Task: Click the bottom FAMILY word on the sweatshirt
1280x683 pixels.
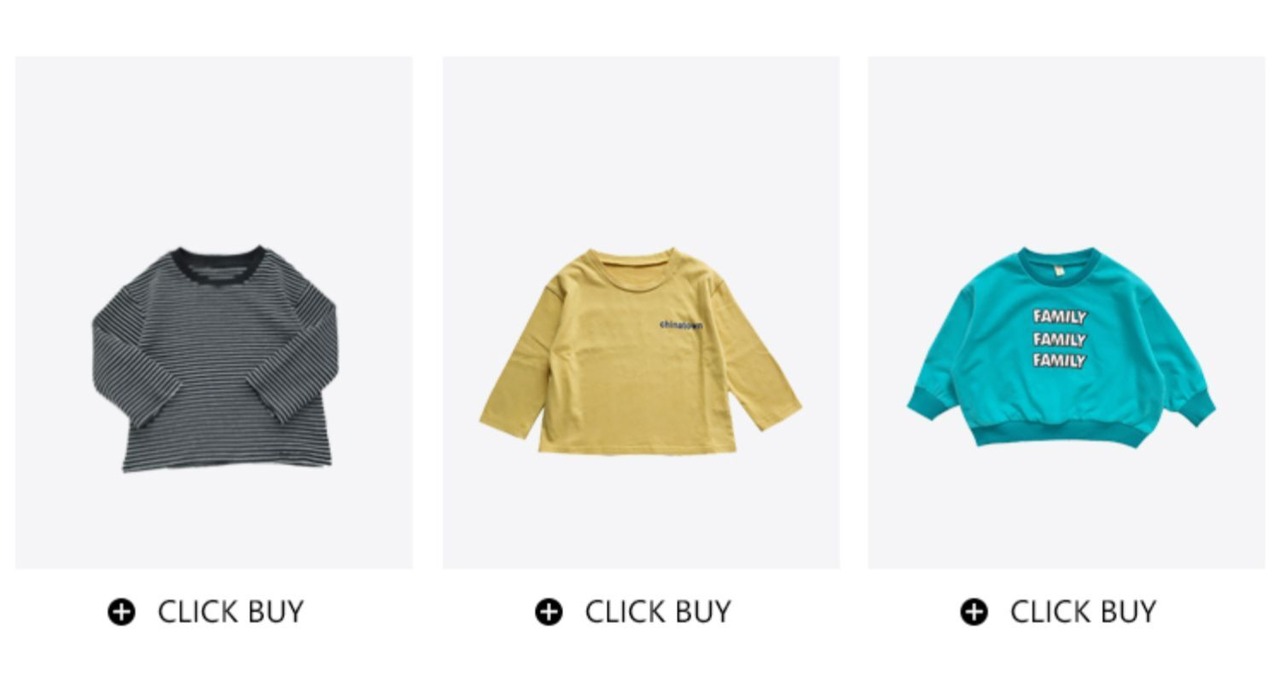Action: coord(1060,361)
